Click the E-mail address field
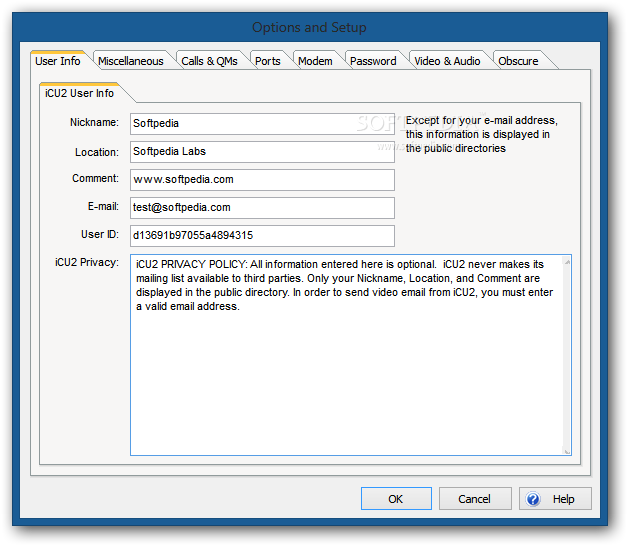Viewport: 628px width, 546px height. [262, 208]
